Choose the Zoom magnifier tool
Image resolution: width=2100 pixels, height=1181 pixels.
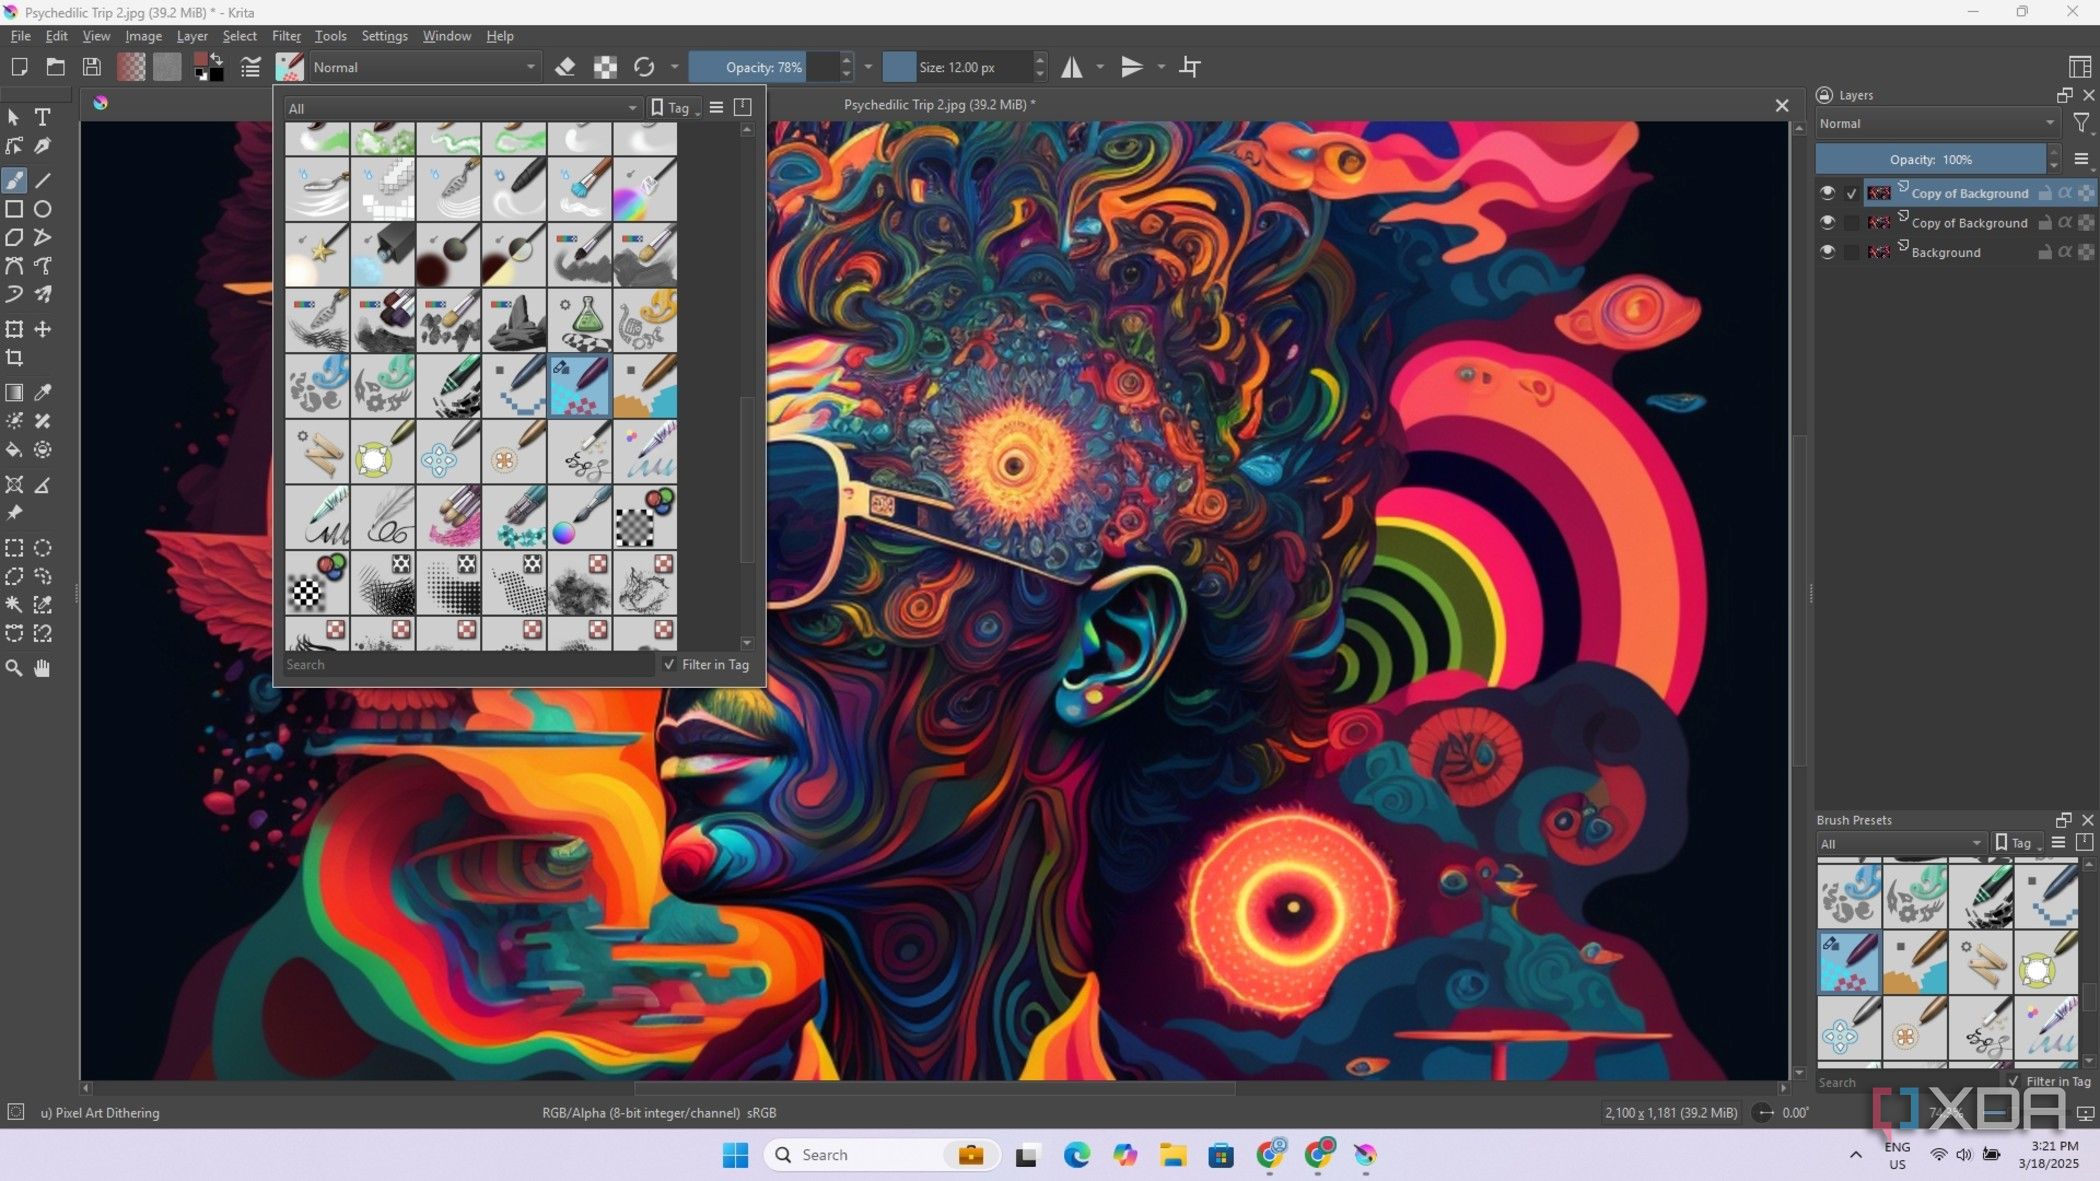(x=14, y=668)
